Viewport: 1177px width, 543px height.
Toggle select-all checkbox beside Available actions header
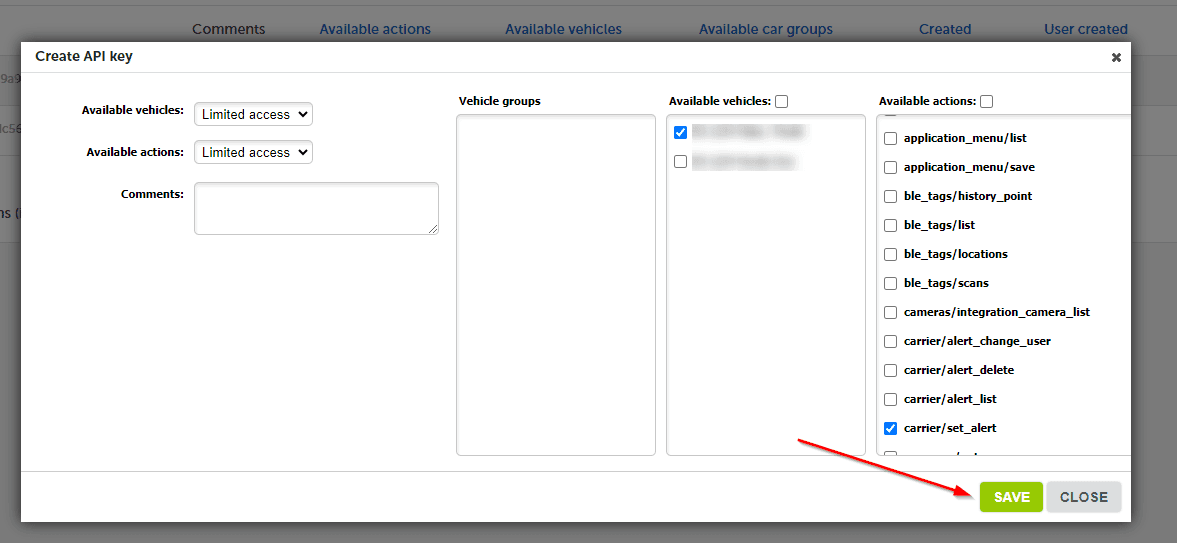tap(987, 101)
